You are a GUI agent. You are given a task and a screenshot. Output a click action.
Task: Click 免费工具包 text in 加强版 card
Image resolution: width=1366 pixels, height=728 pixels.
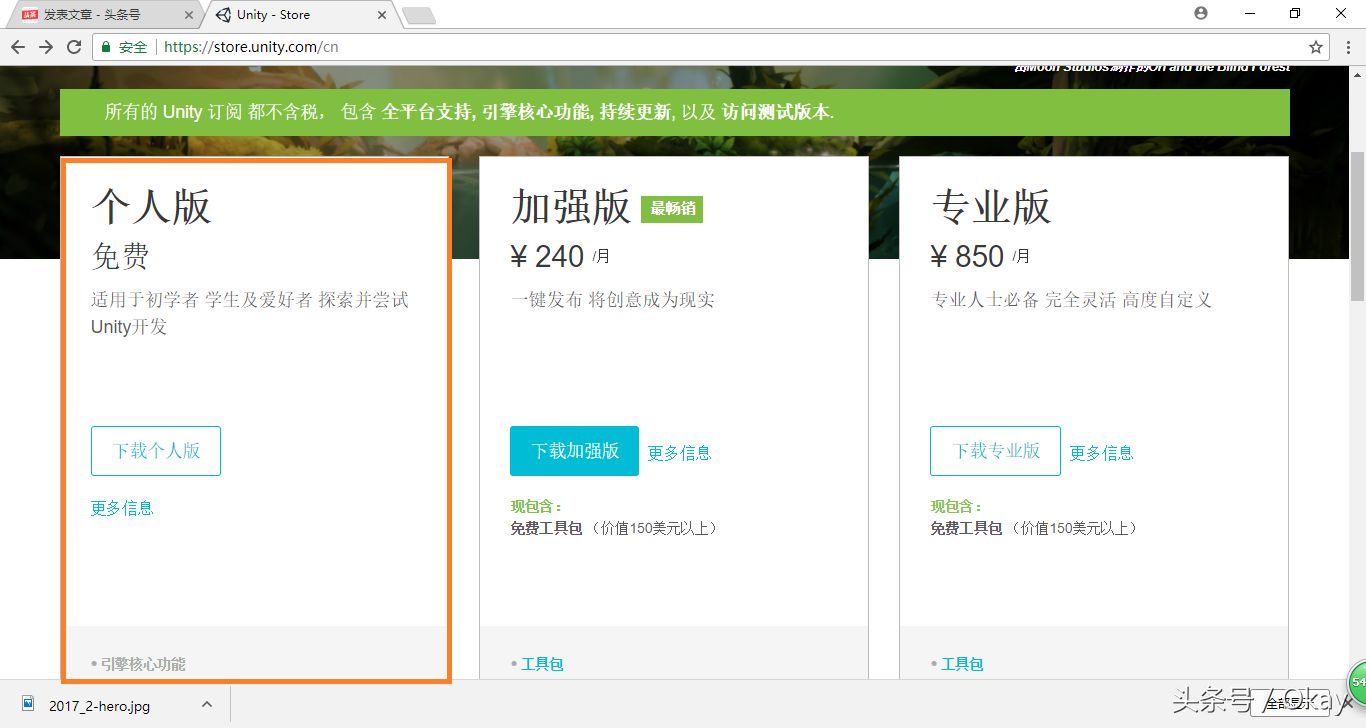546,528
